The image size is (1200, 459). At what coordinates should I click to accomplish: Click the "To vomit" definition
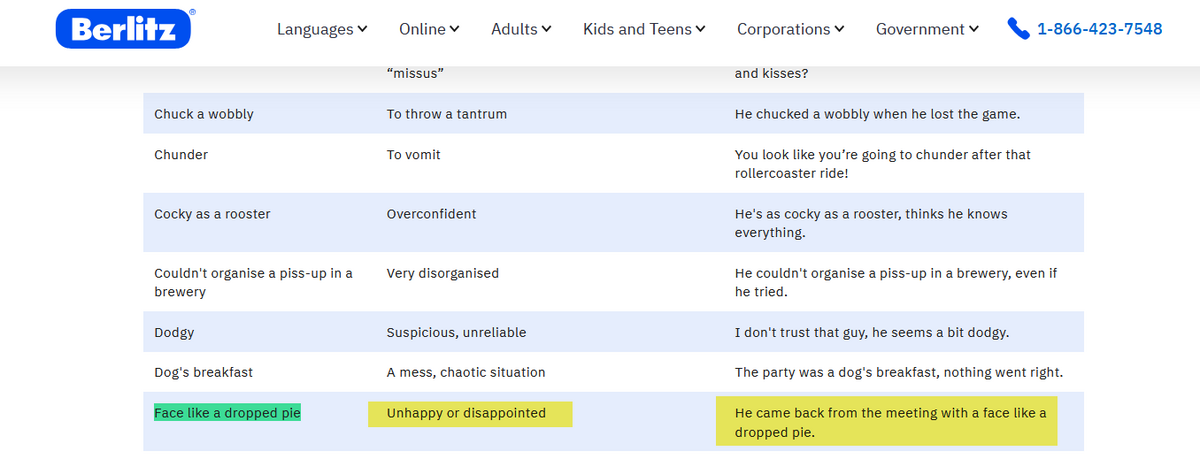click(414, 155)
